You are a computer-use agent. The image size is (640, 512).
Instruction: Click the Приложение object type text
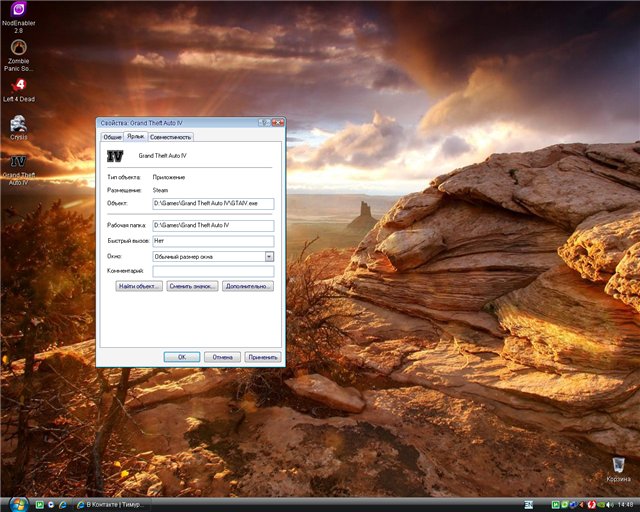pos(169,177)
